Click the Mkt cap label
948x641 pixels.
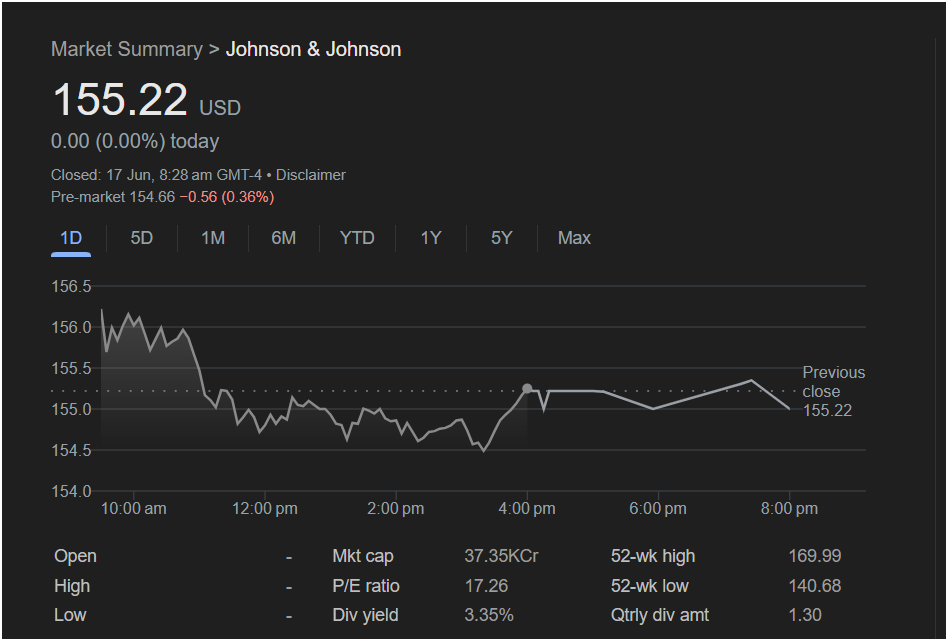pos(363,556)
